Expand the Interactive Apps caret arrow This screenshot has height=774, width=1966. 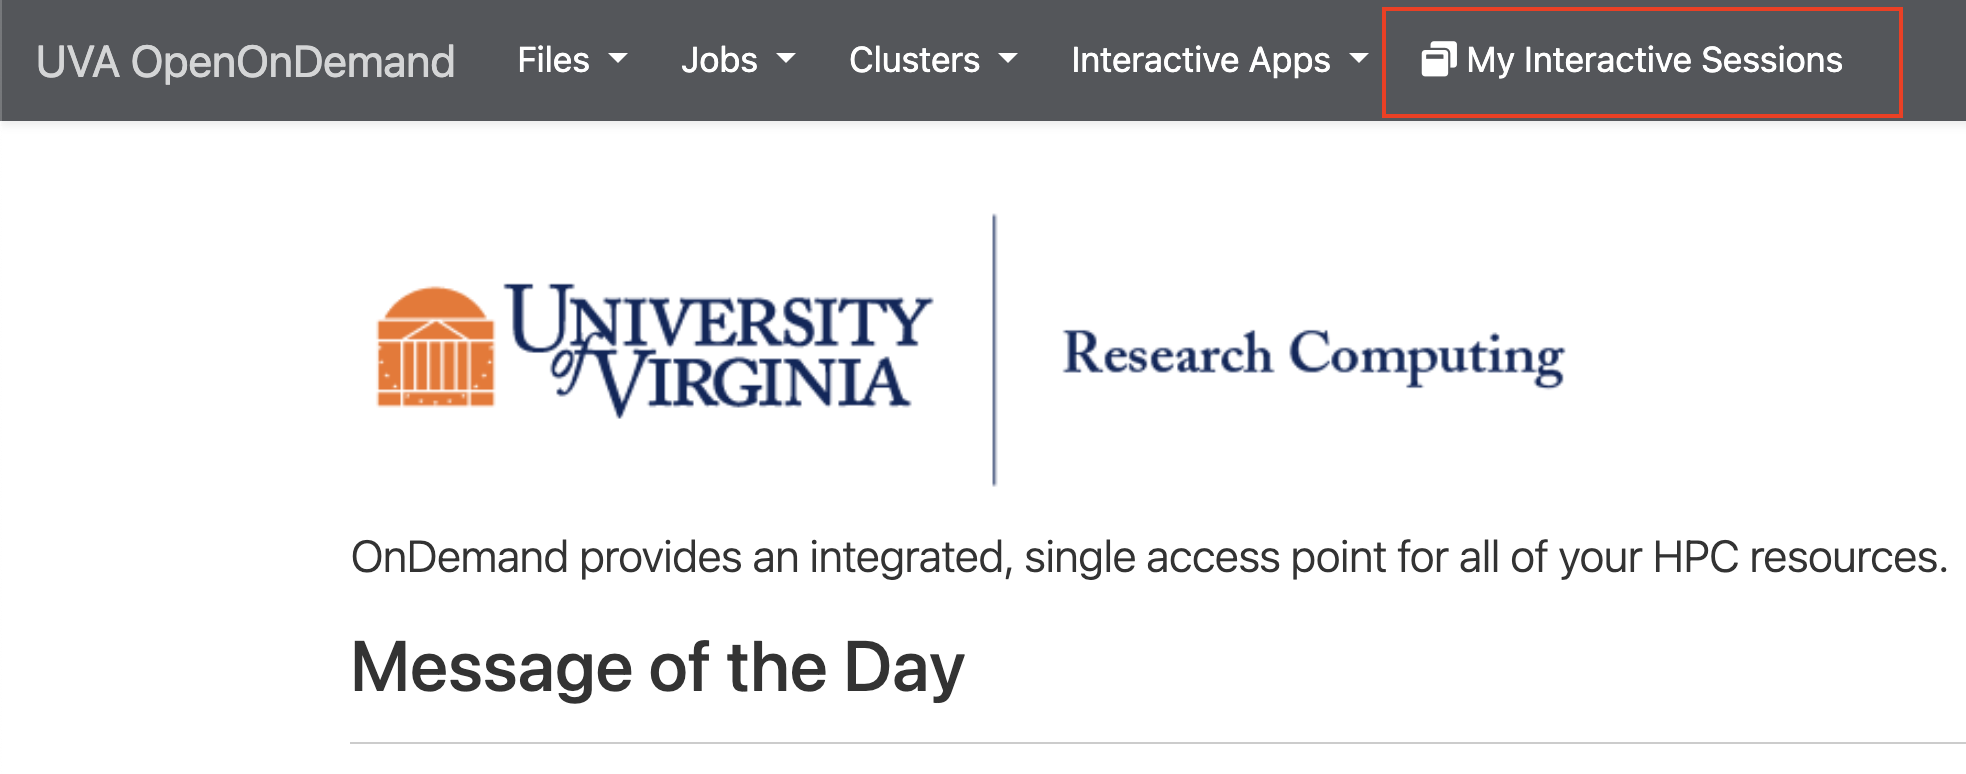(1358, 59)
